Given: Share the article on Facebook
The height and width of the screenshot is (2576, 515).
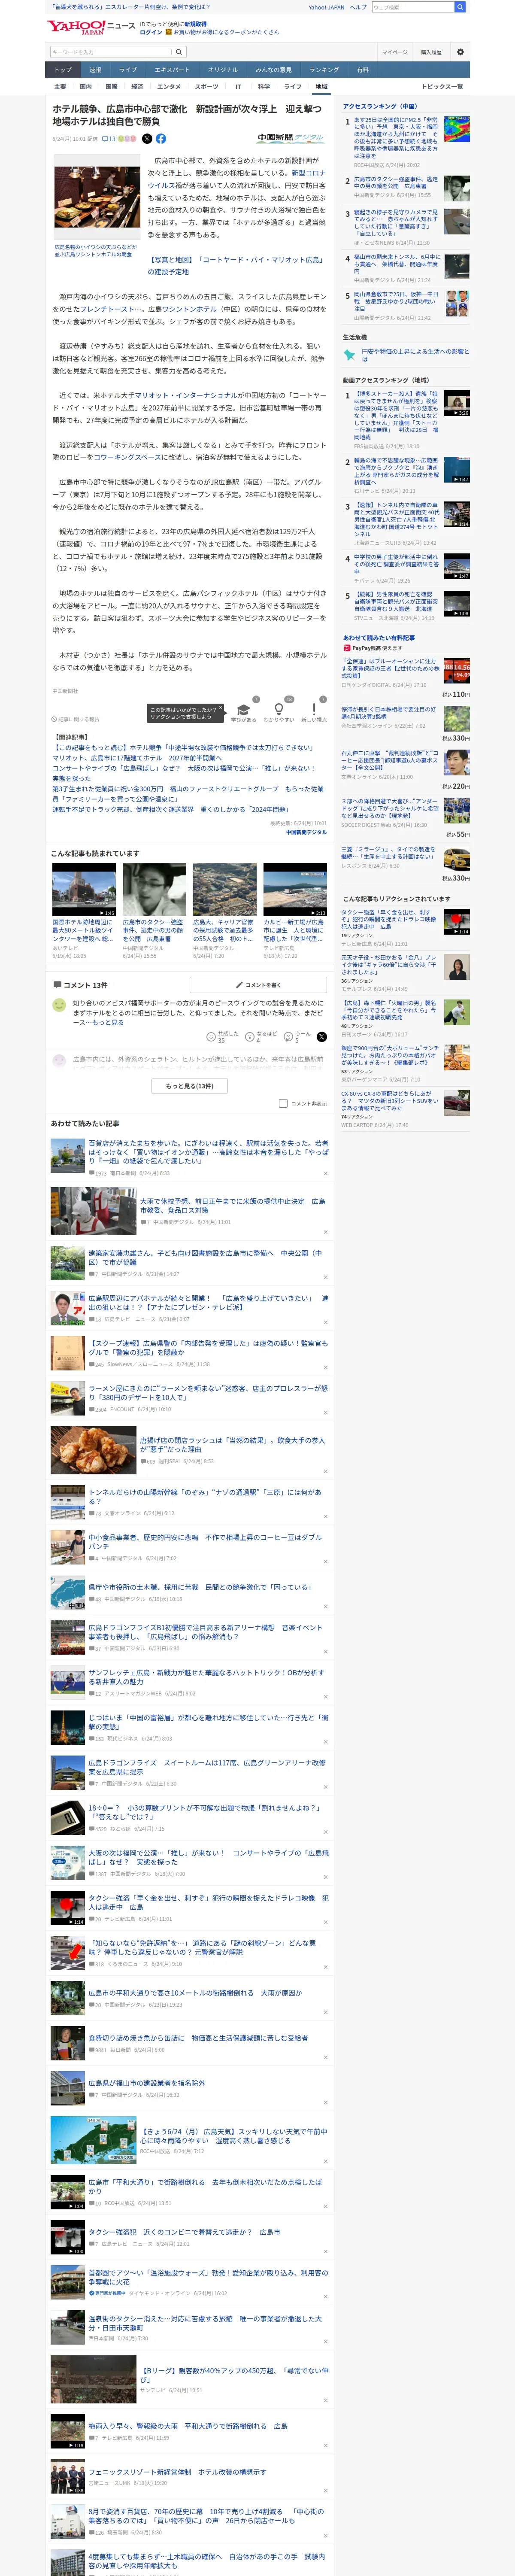Looking at the screenshot, I should coord(161,139).
